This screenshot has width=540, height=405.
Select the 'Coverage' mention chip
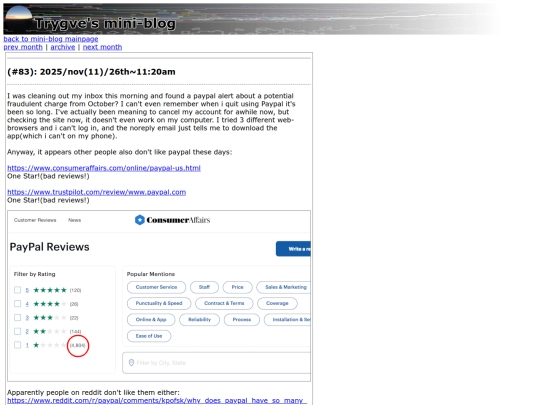pos(277,303)
